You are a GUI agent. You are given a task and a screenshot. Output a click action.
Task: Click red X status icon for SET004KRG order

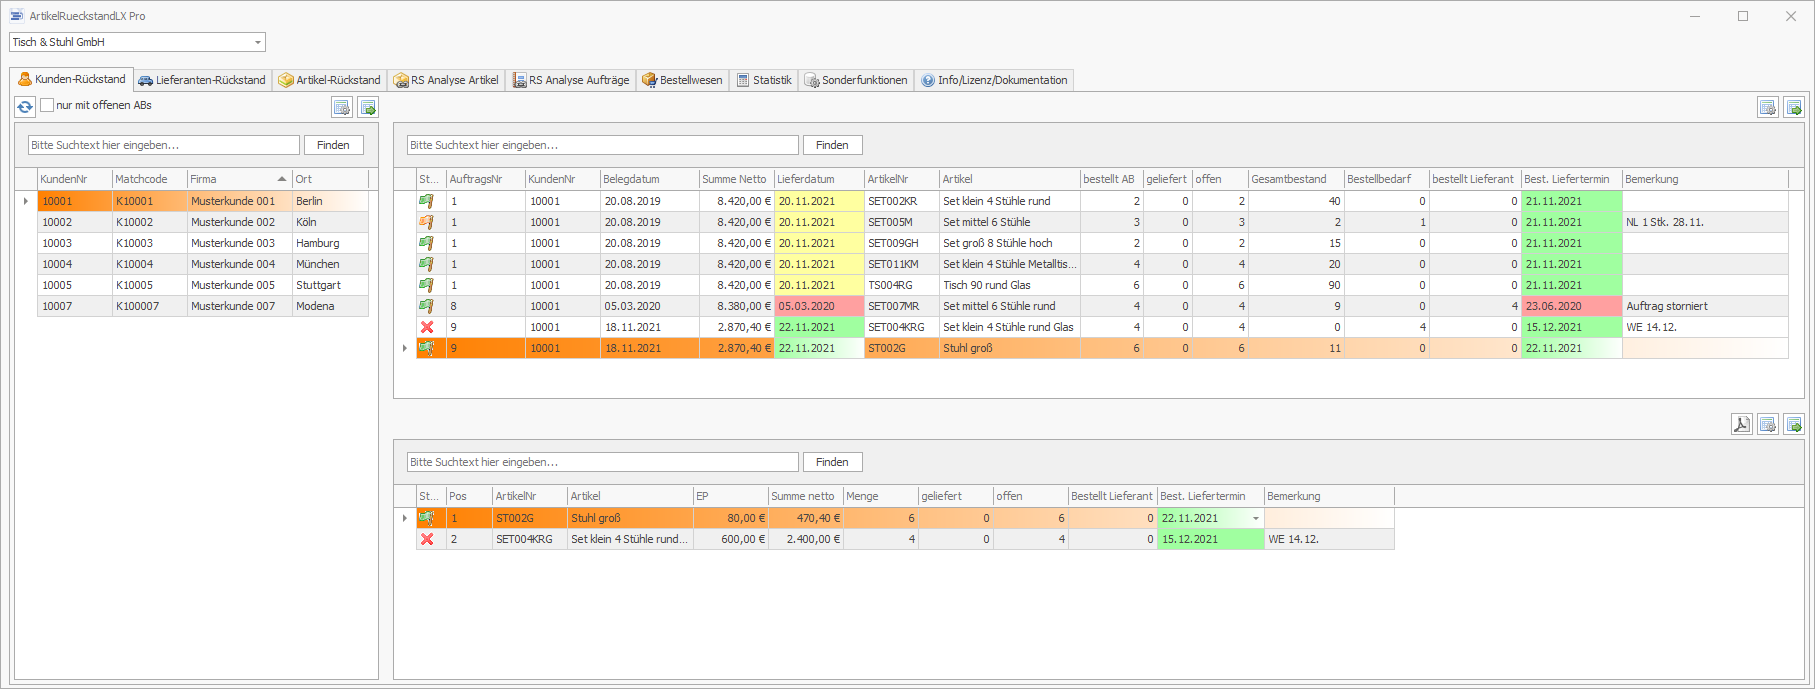pos(427,327)
